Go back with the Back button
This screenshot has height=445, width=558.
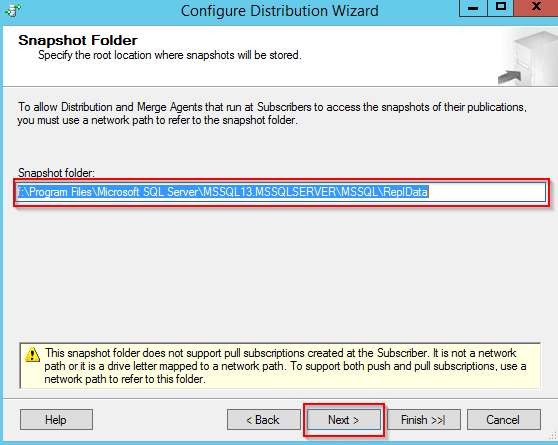263,420
